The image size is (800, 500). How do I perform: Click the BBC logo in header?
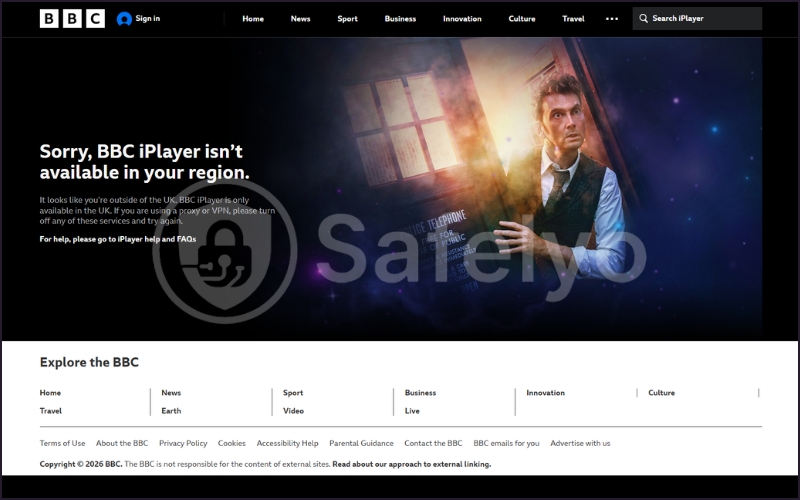[x=72, y=18]
